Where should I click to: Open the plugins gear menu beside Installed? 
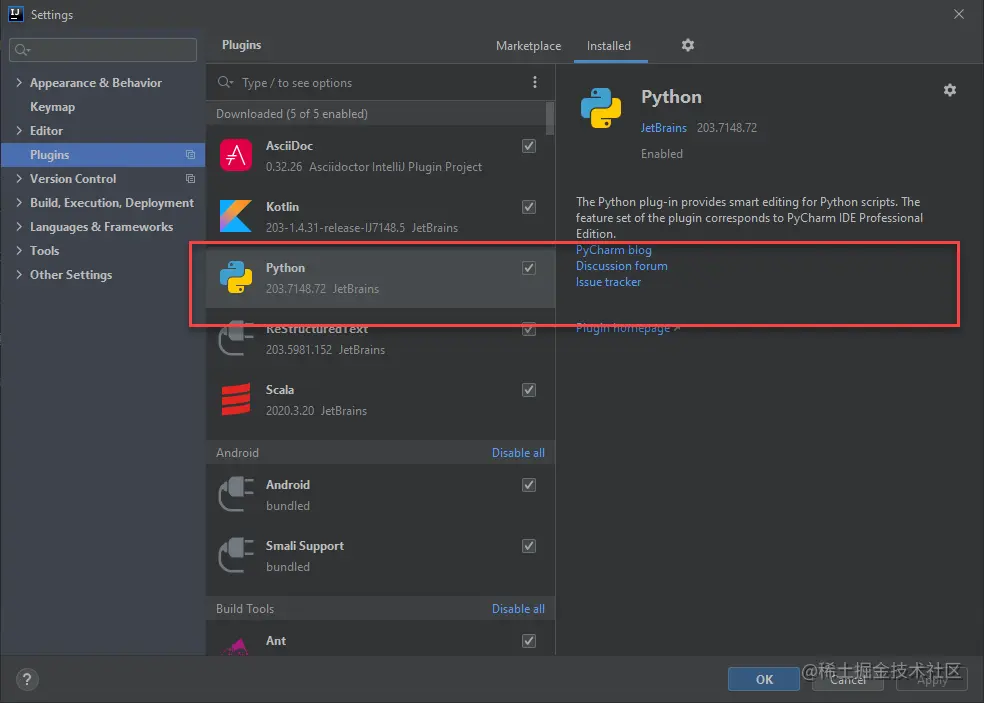click(688, 45)
